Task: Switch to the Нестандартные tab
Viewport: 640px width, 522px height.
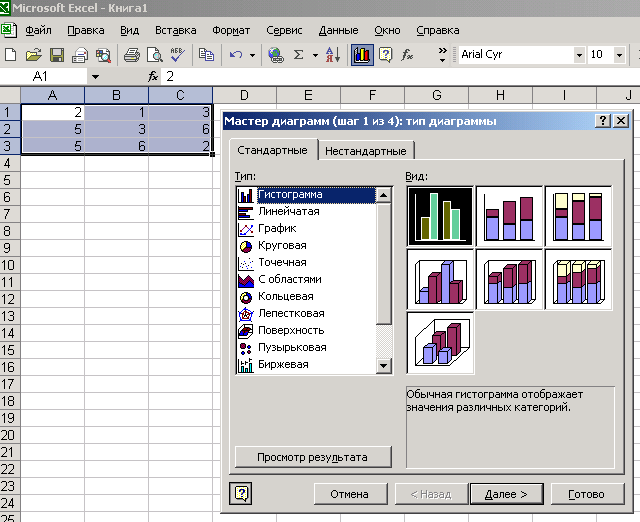Action: click(x=366, y=151)
